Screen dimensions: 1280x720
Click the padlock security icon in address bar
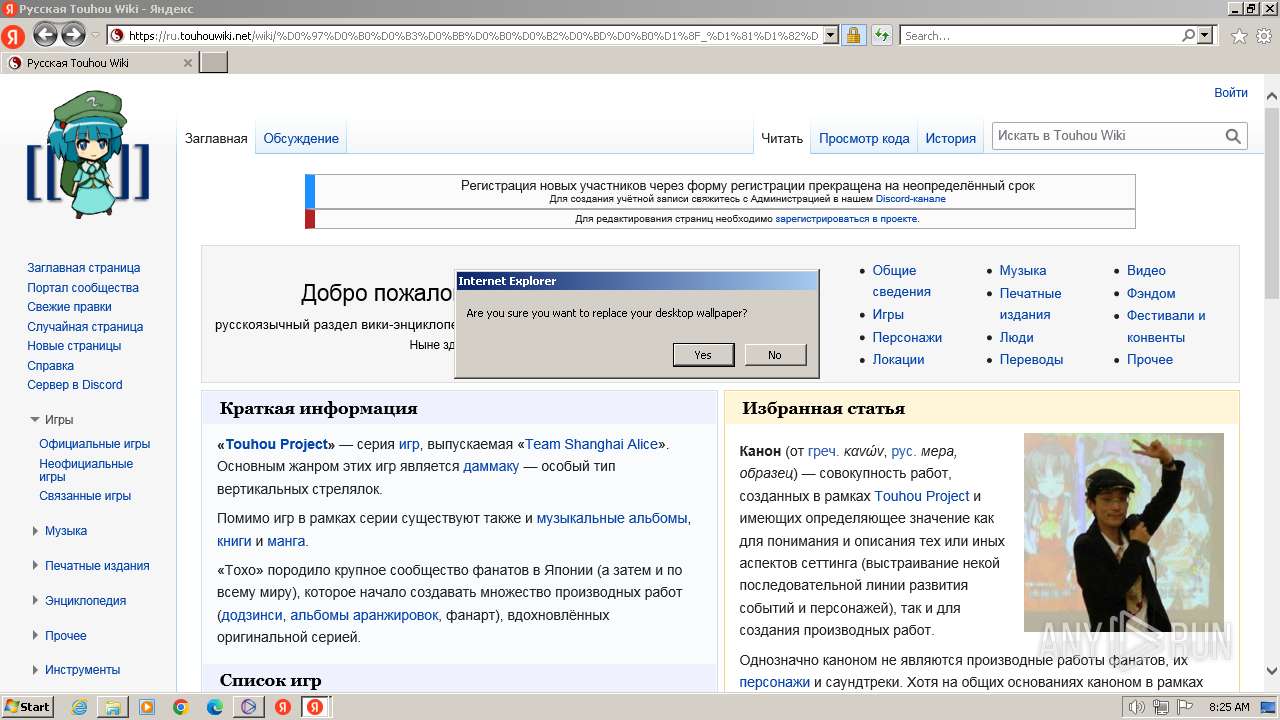pos(853,36)
